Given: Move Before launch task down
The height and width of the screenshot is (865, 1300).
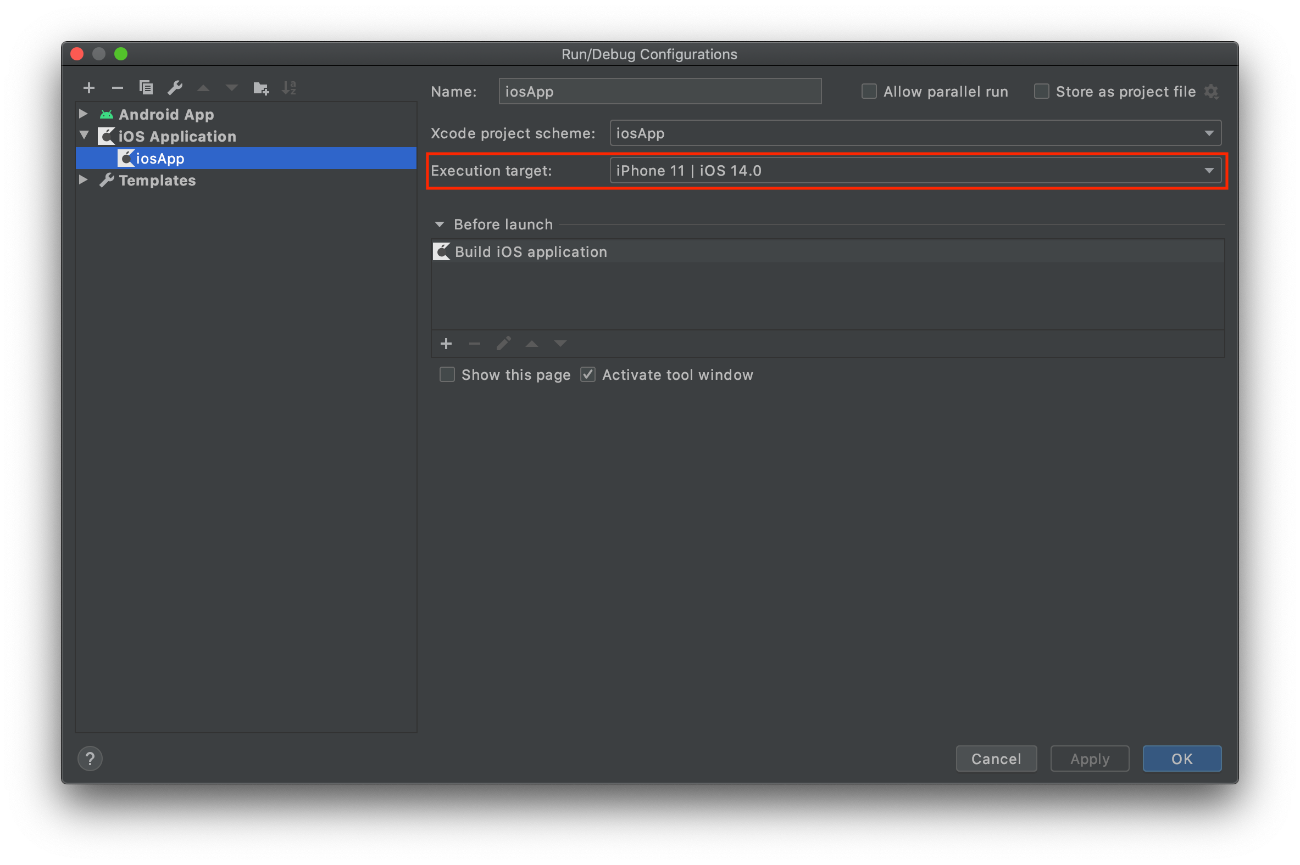Looking at the screenshot, I should point(560,344).
